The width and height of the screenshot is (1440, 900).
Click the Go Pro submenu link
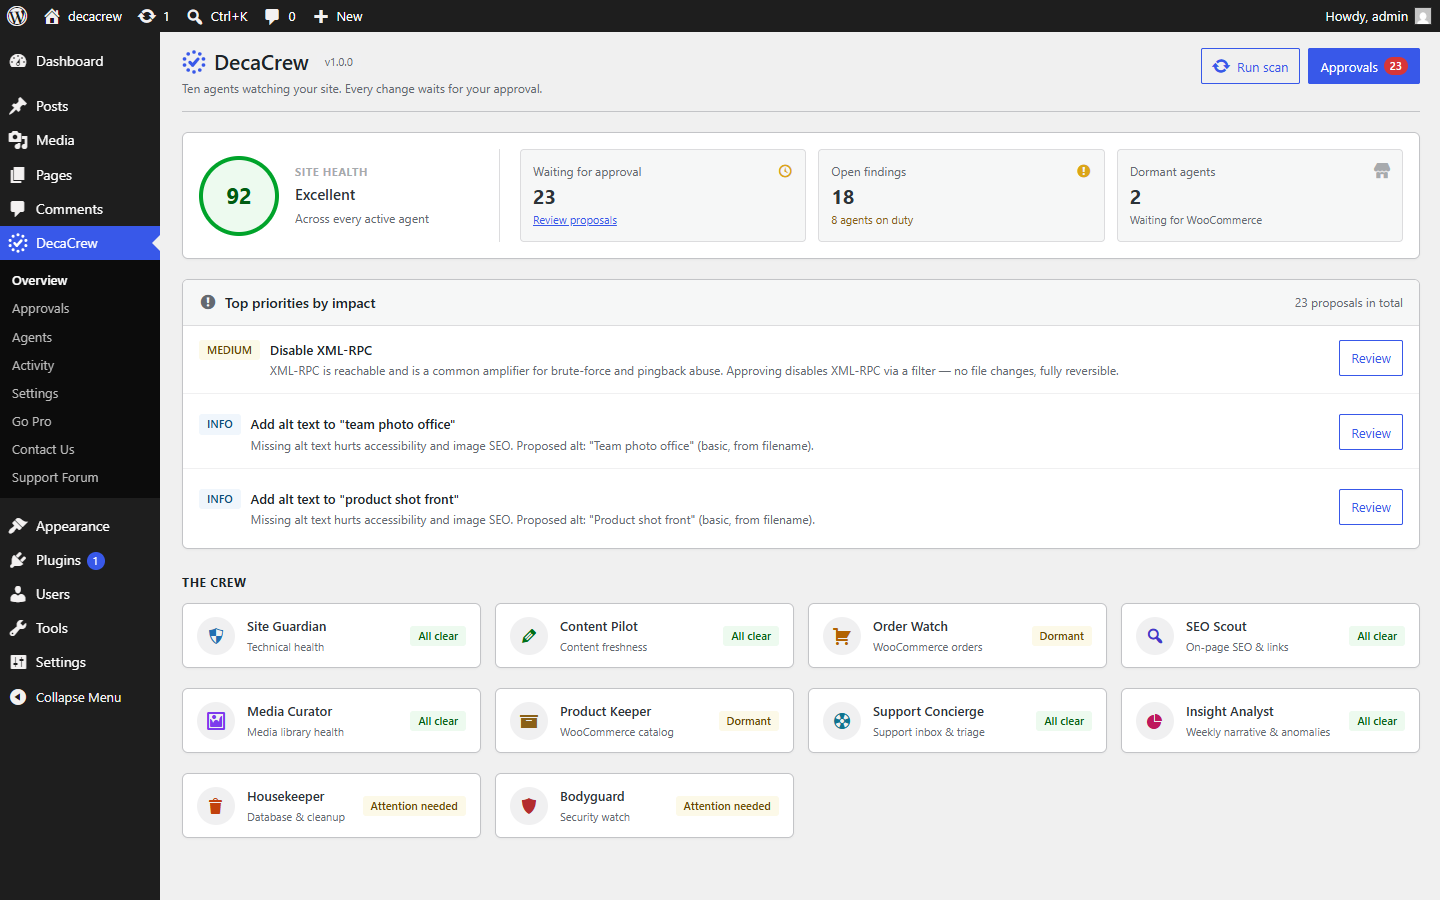coord(80,422)
